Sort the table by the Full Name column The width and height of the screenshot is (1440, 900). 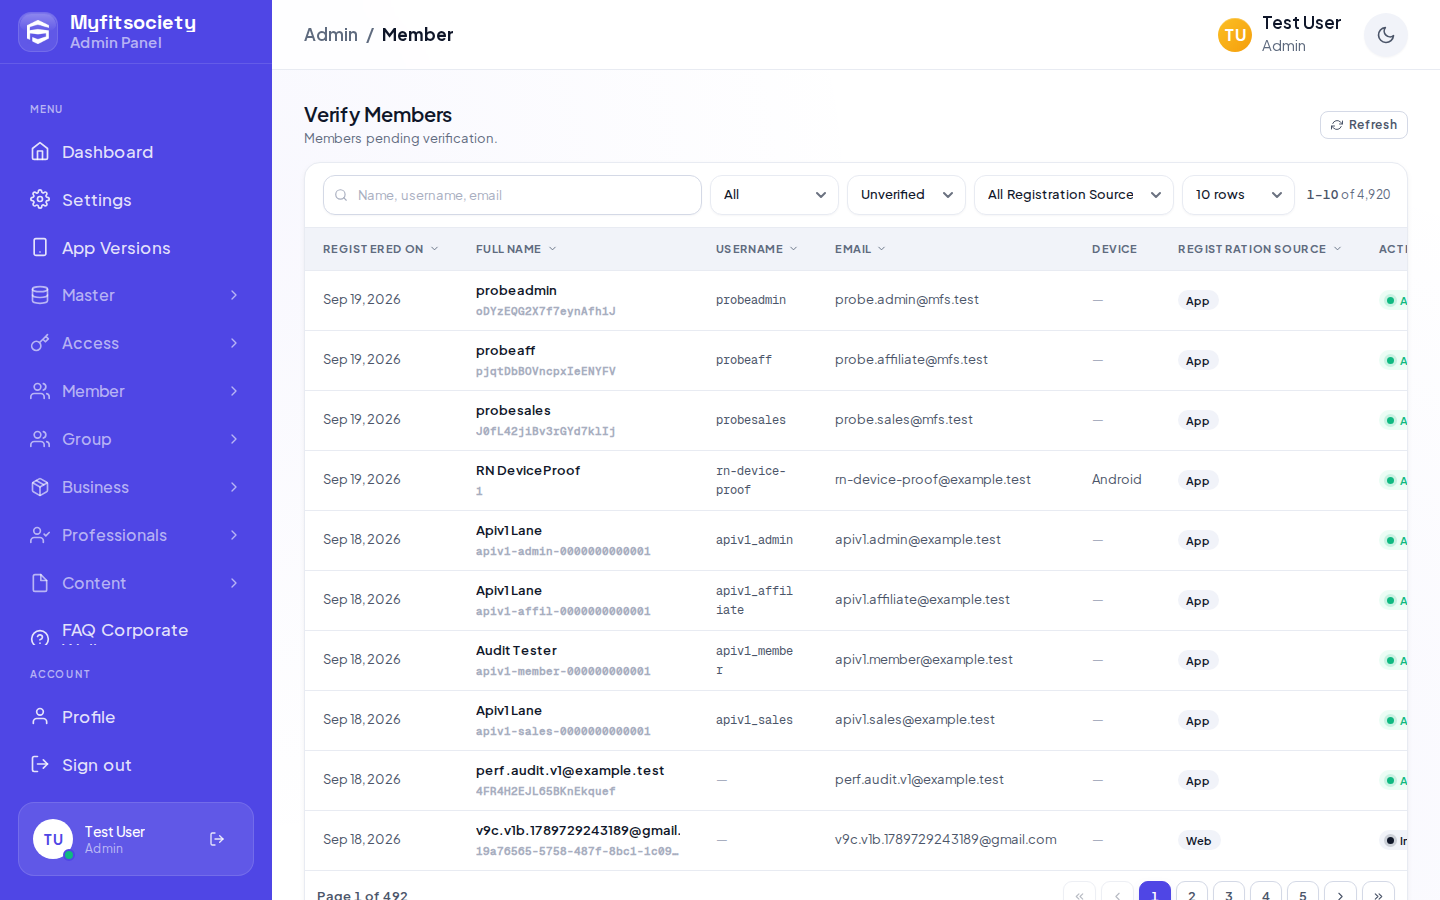coord(516,249)
